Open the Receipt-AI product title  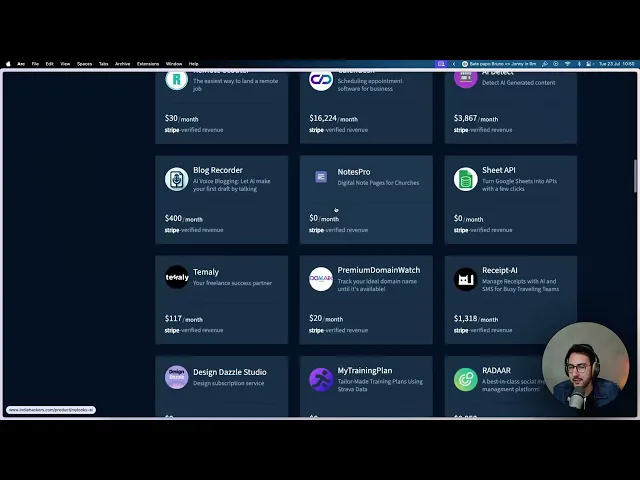point(499,270)
